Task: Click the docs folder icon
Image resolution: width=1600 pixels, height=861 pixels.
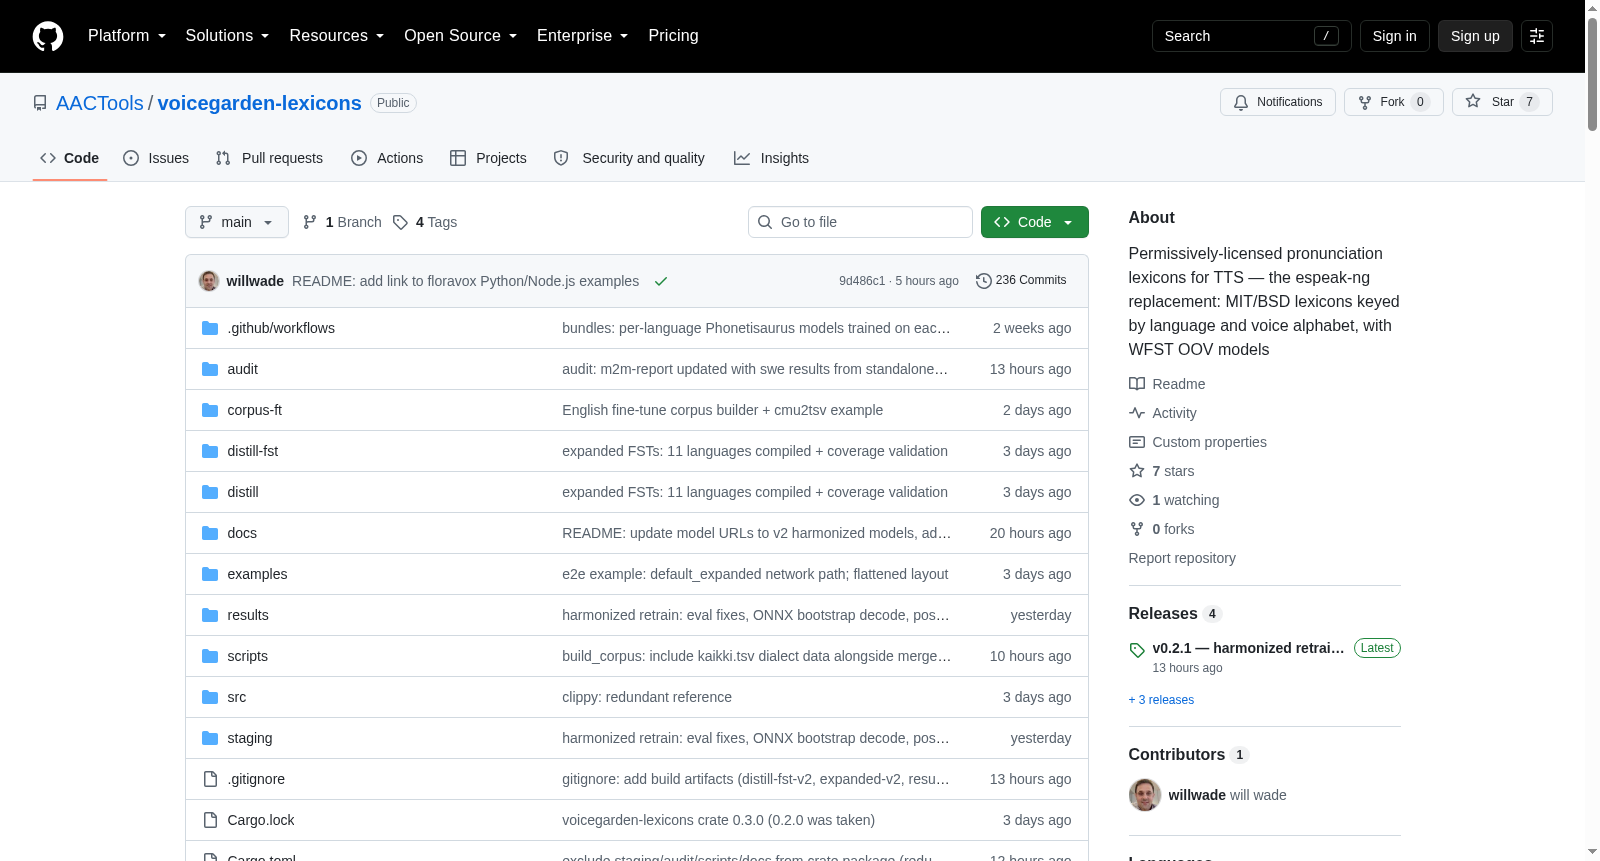Action: click(x=210, y=533)
